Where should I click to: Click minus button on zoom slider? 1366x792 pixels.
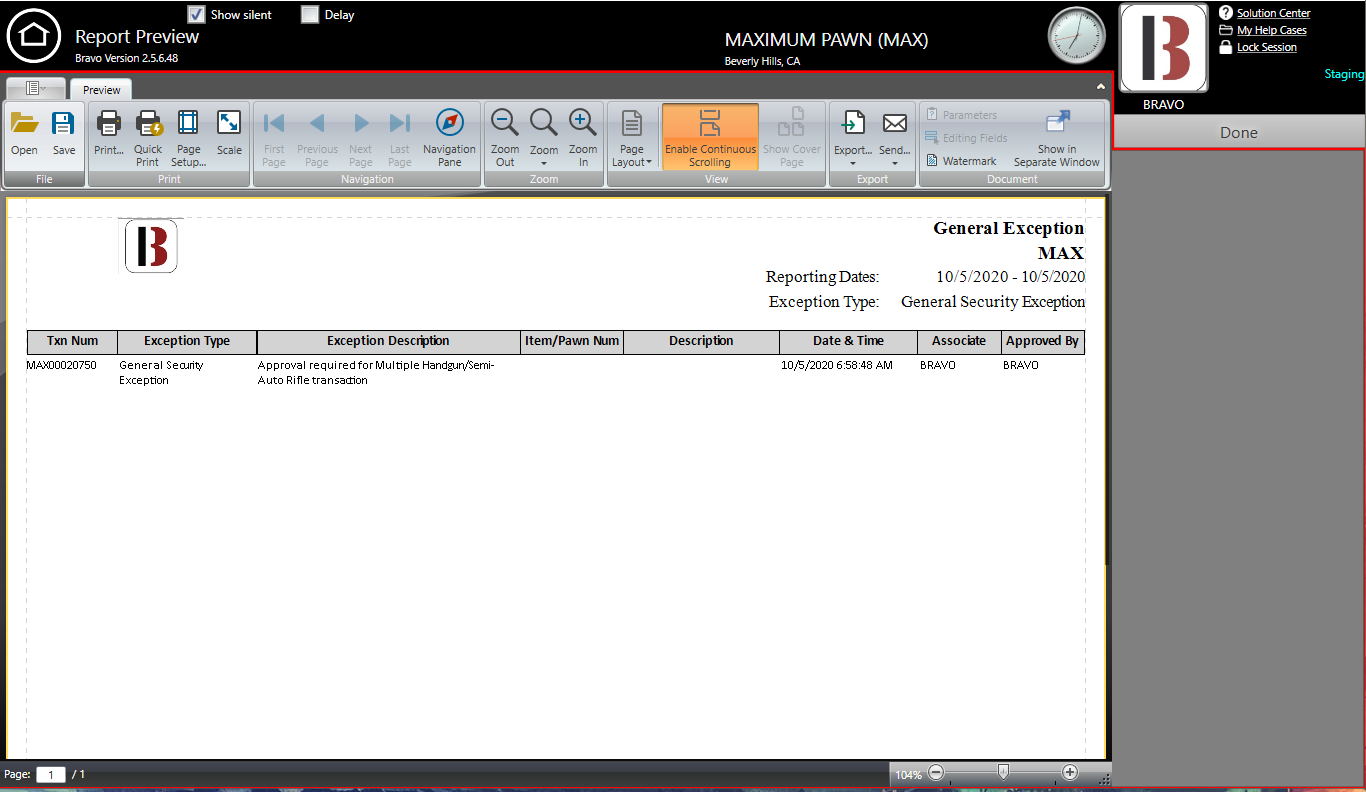click(936, 772)
